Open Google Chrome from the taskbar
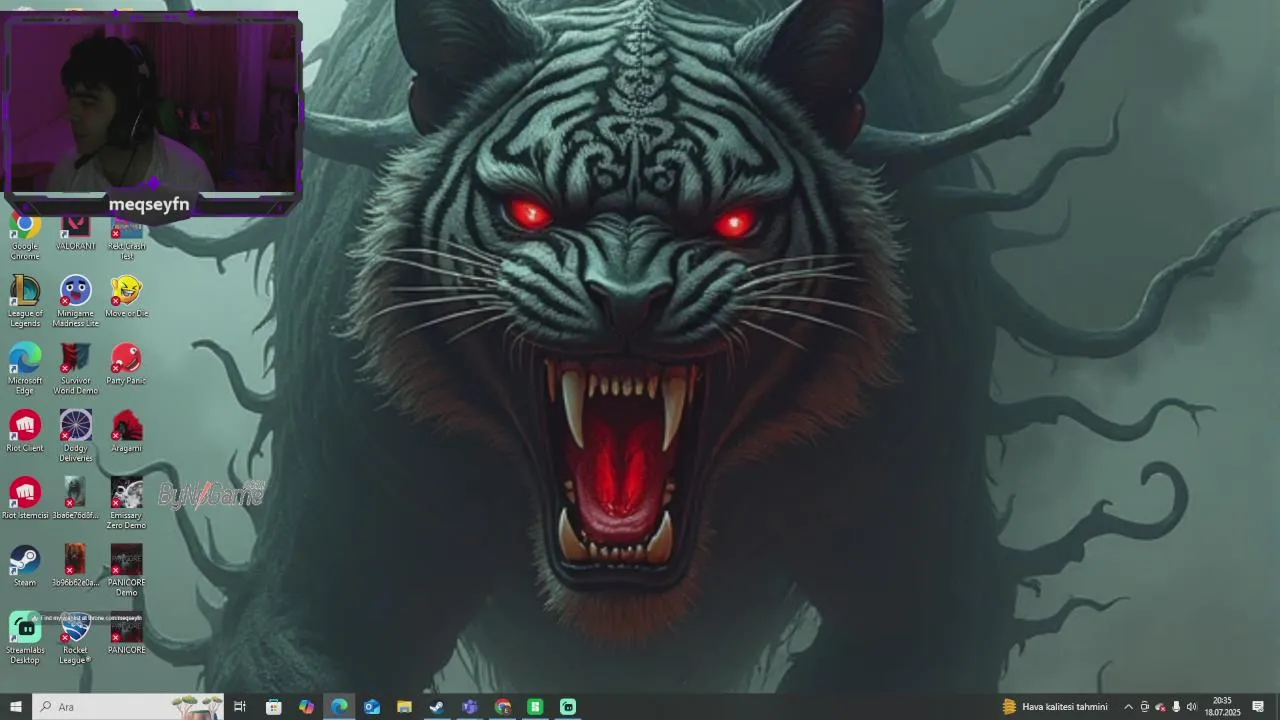Screen dimensions: 1280x720 503,707
